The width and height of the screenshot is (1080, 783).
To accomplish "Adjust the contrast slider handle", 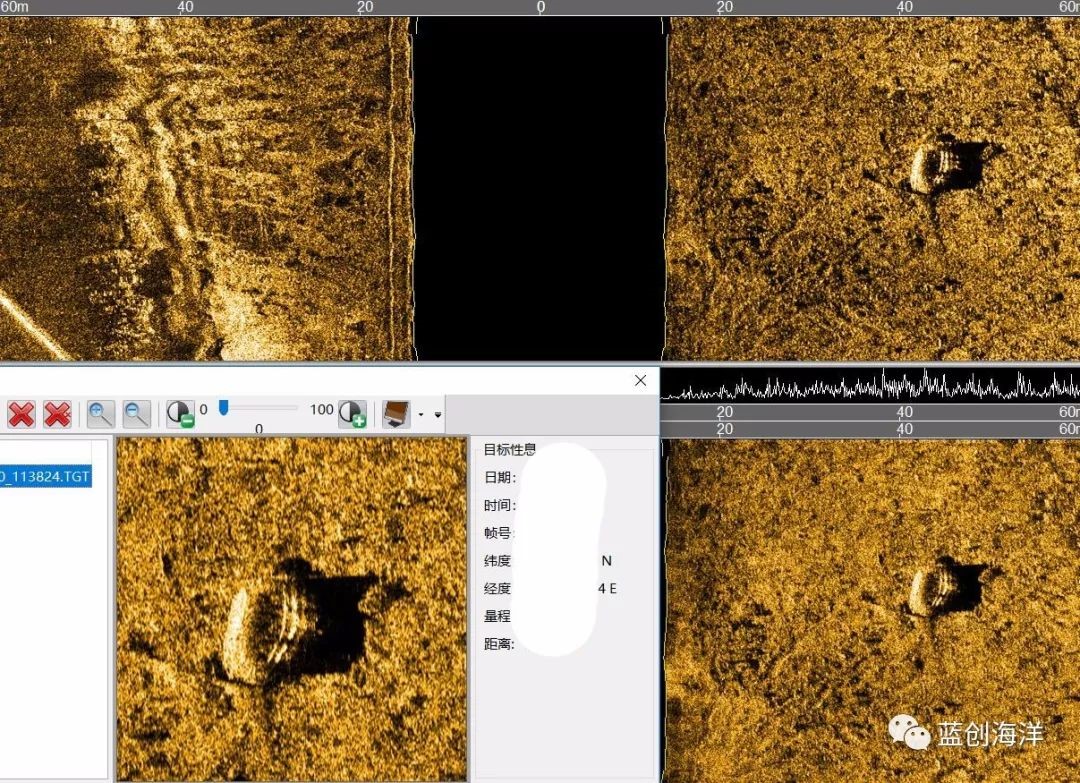I will [x=224, y=407].
